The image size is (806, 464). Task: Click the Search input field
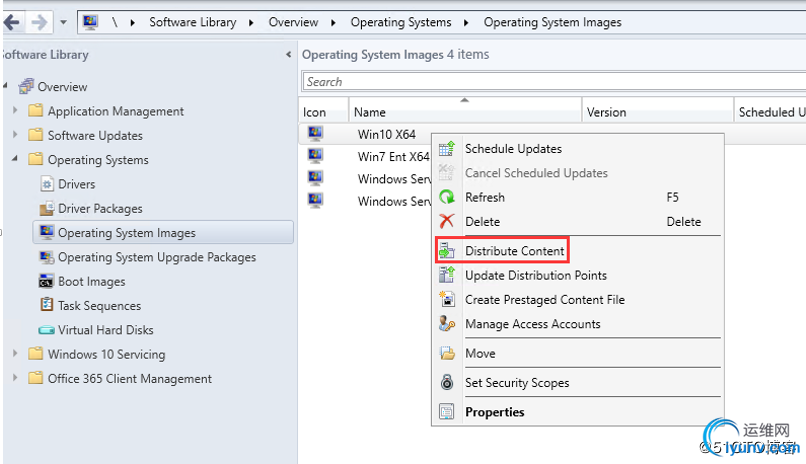(550, 82)
